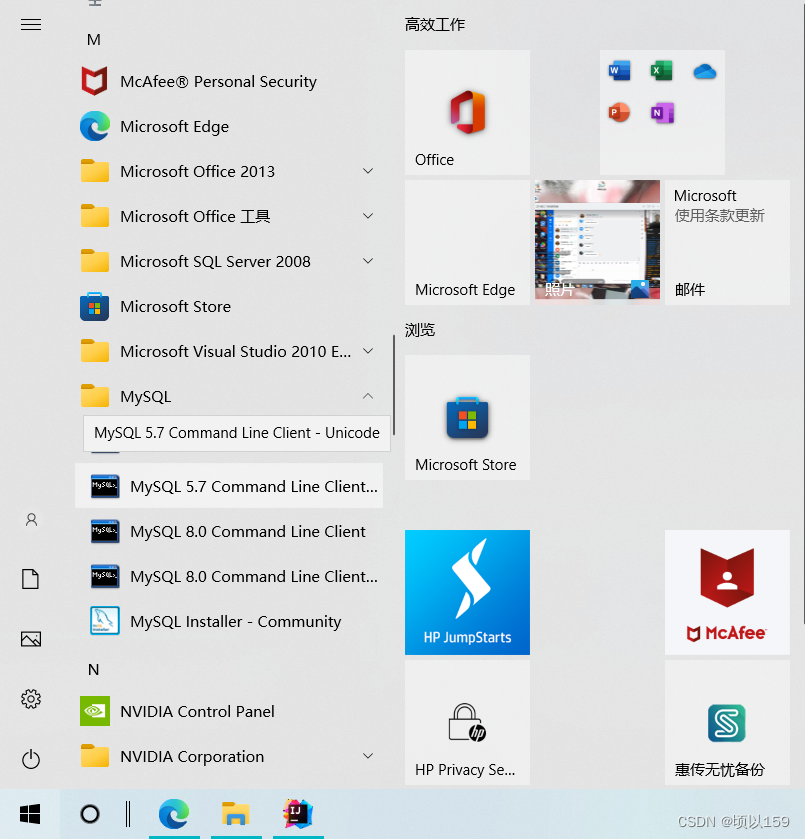Viewport: 805px width, 839px height.
Task: Open the McAfee tile
Action: pyautogui.click(x=727, y=592)
